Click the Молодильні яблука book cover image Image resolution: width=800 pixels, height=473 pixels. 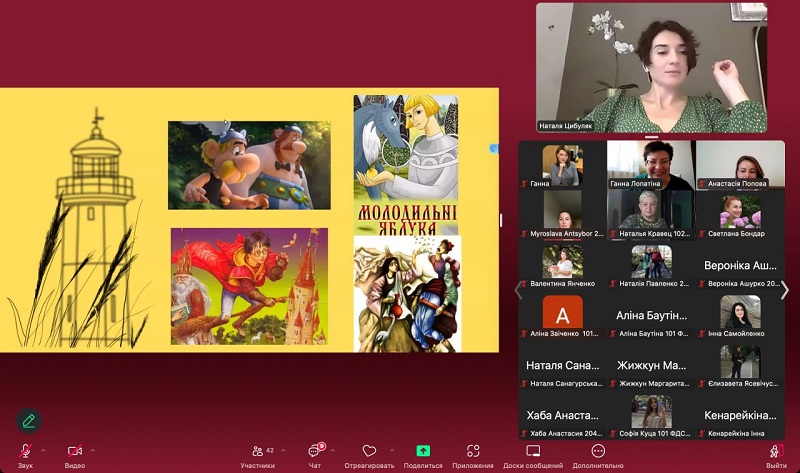[x=405, y=164]
